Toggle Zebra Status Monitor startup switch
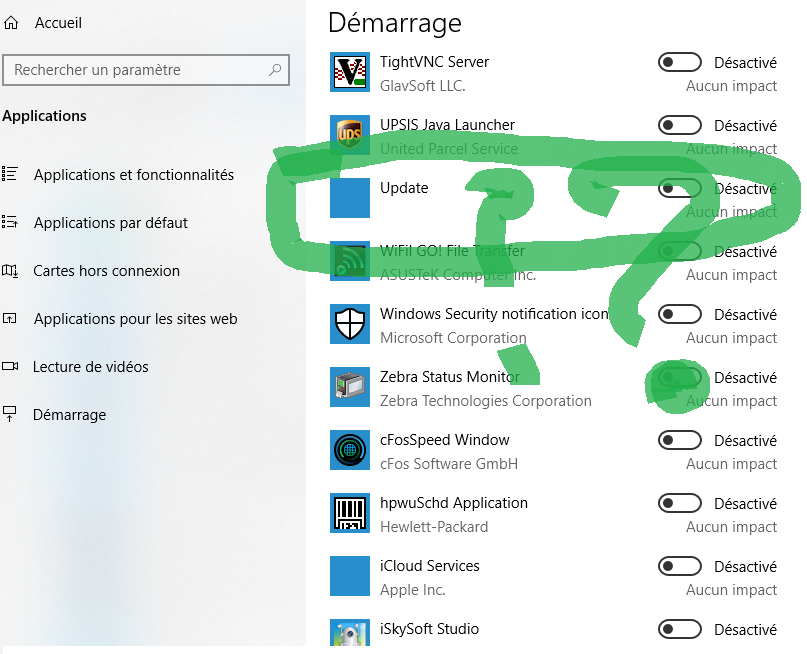This screenshot has height=654, width=807. coord(679,377)
